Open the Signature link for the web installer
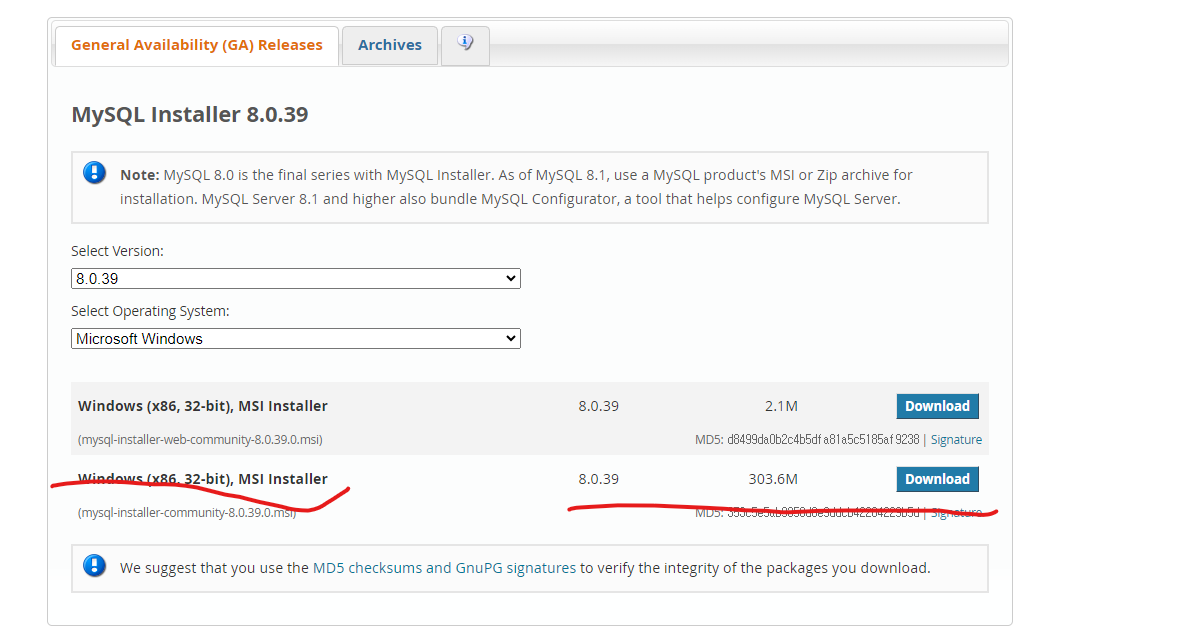 956,439
